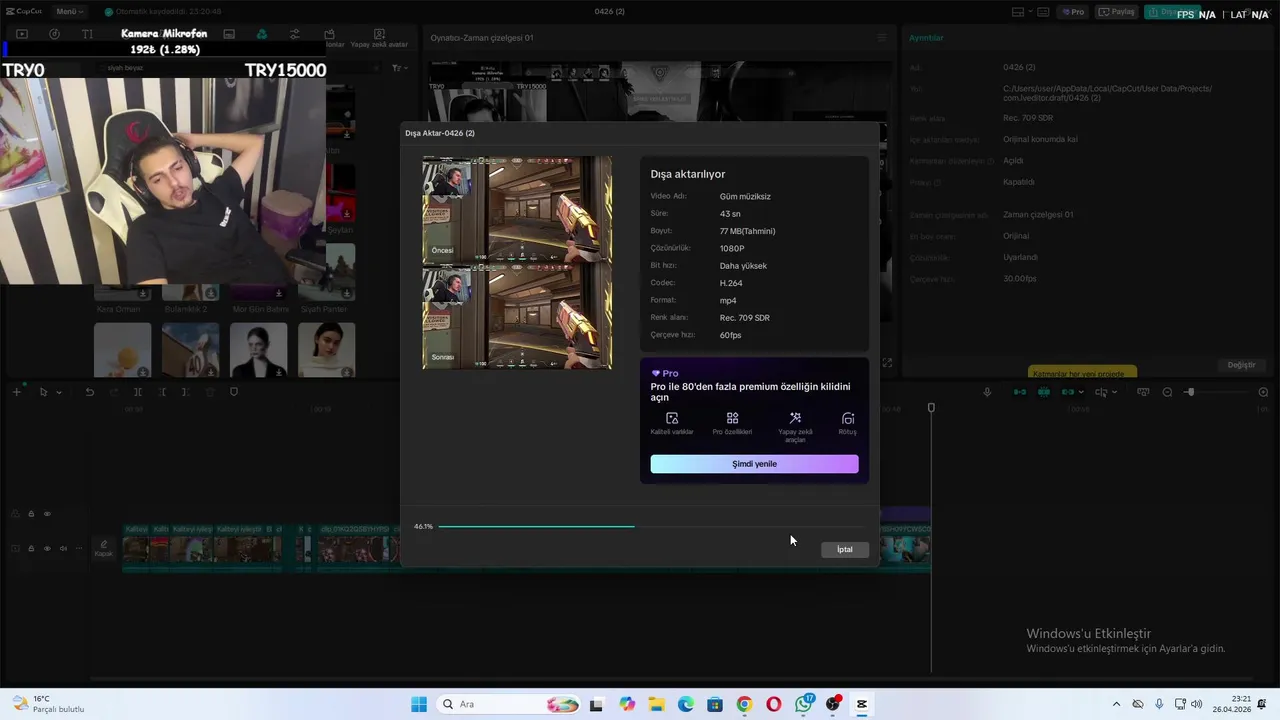
Task: Open the captions tab icon
Action: pos(229,34)
